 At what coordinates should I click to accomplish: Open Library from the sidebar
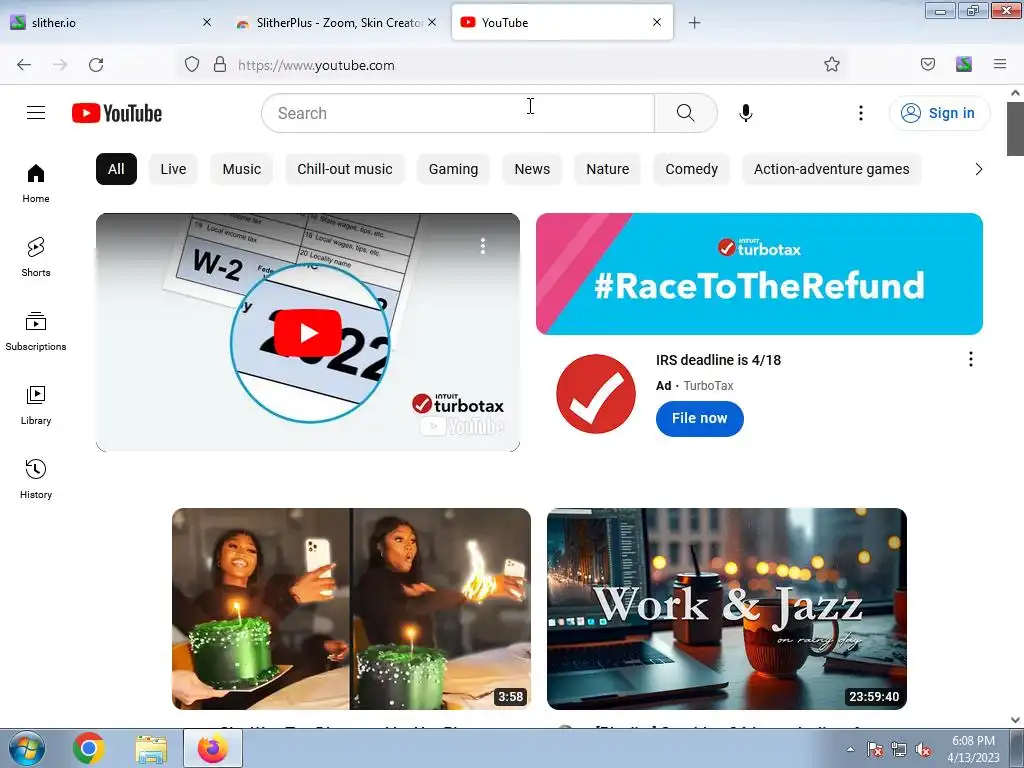click(x=36, y=405)
